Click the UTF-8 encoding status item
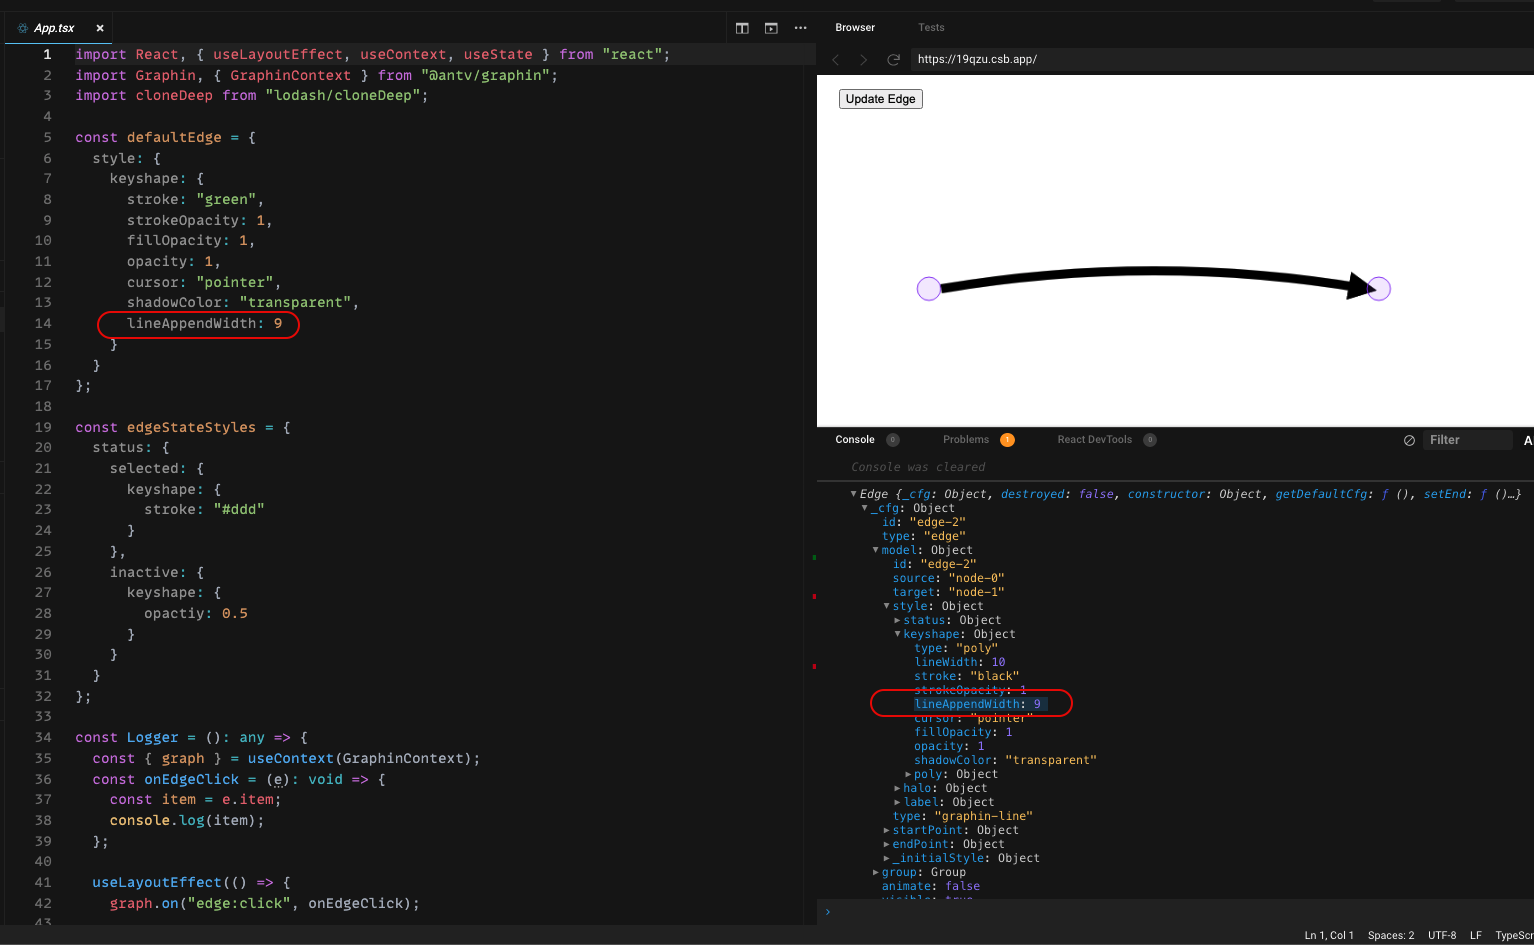Image resolution: width=1534 pixels, height=945 pixels. point(1442,935)
